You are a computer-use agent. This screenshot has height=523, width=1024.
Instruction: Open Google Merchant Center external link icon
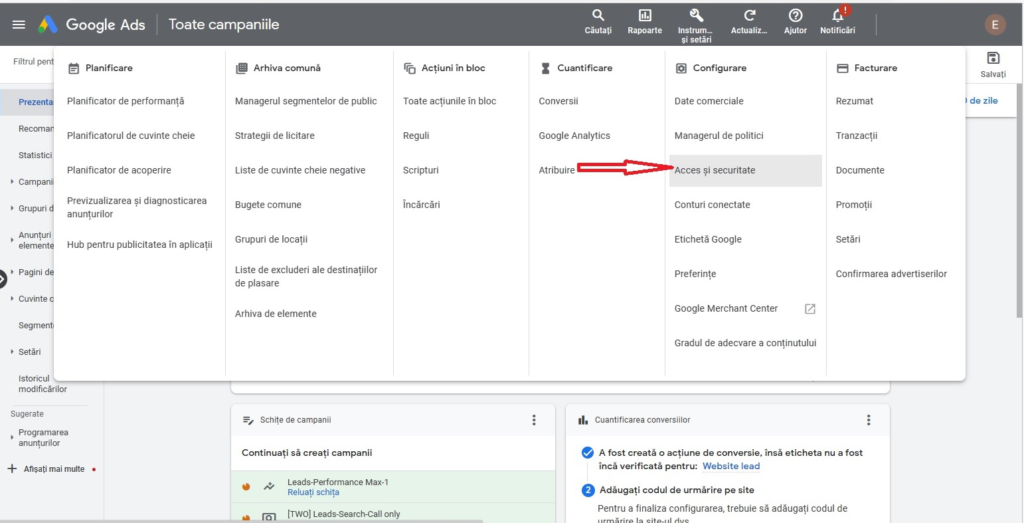click(810, 309)
